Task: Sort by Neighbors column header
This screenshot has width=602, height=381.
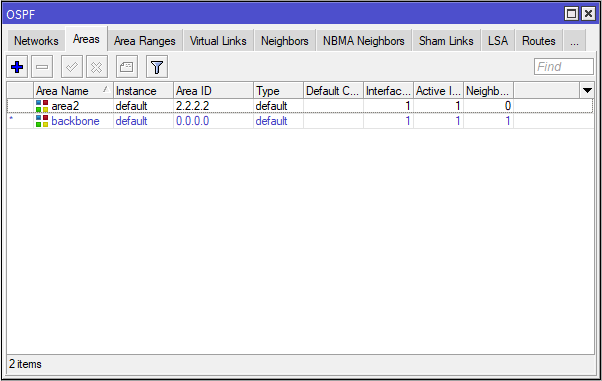Action: click(x=488, y=91)
